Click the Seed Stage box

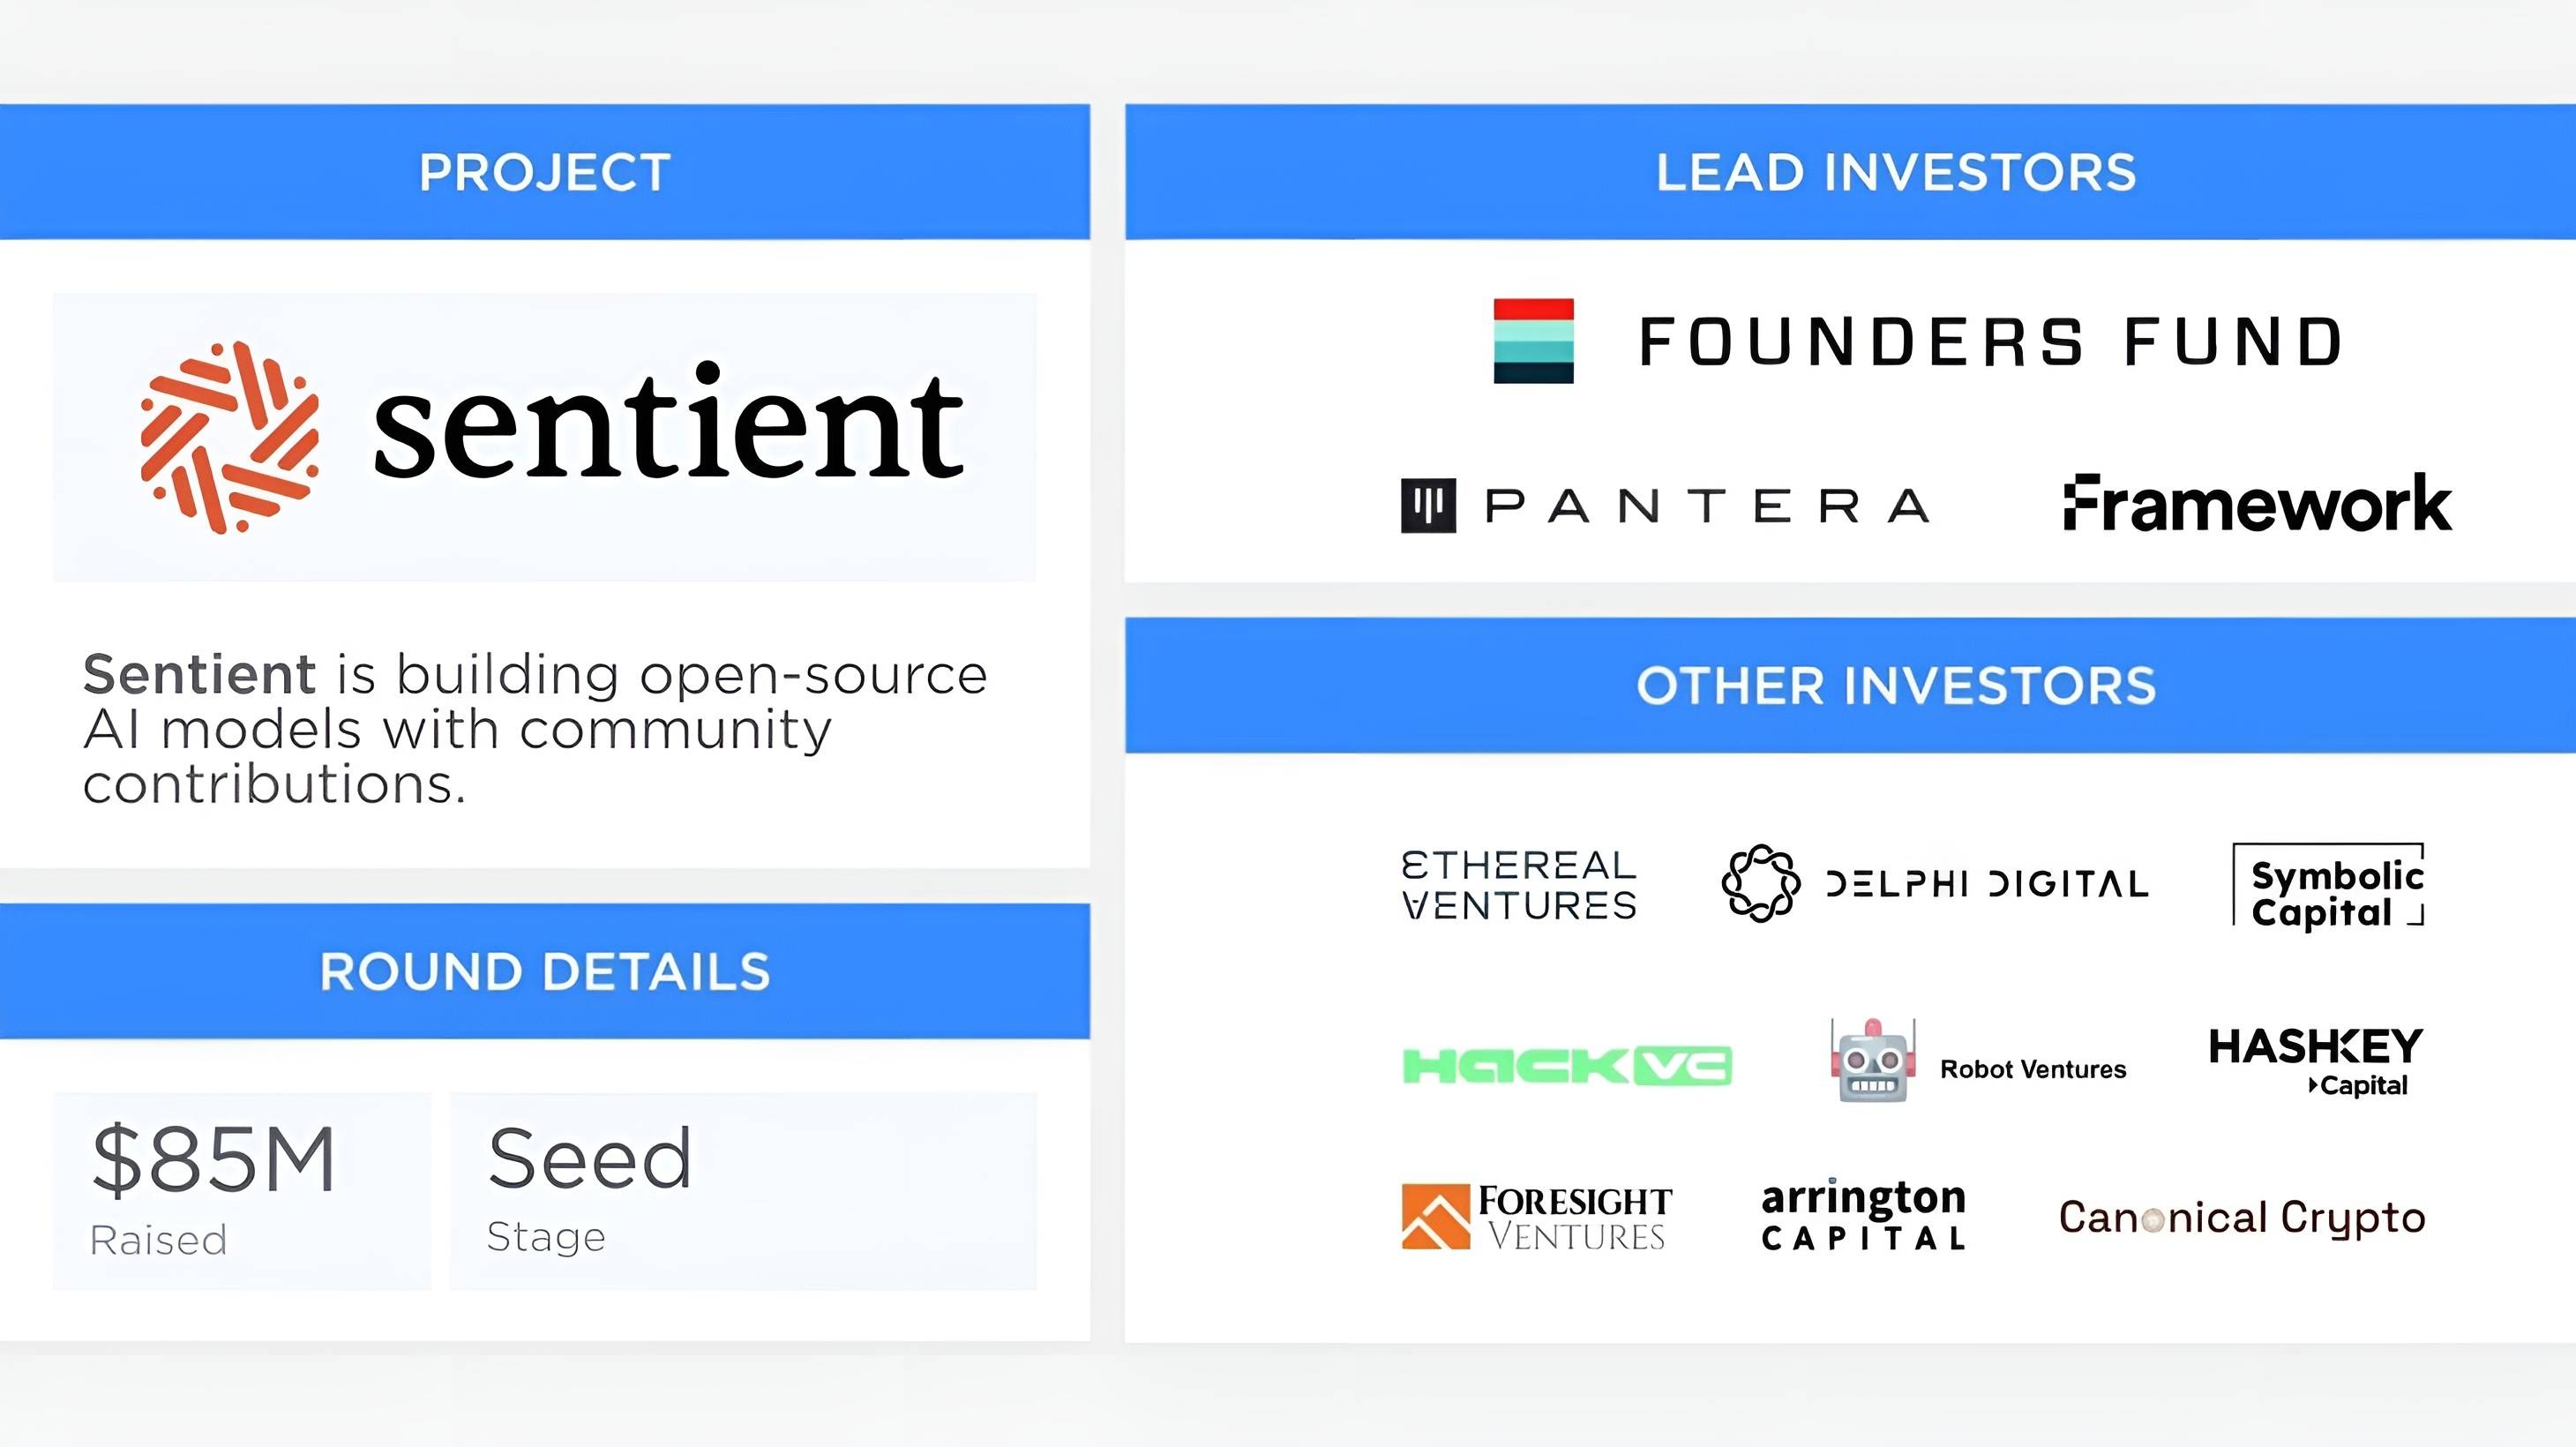[743, 1190]
